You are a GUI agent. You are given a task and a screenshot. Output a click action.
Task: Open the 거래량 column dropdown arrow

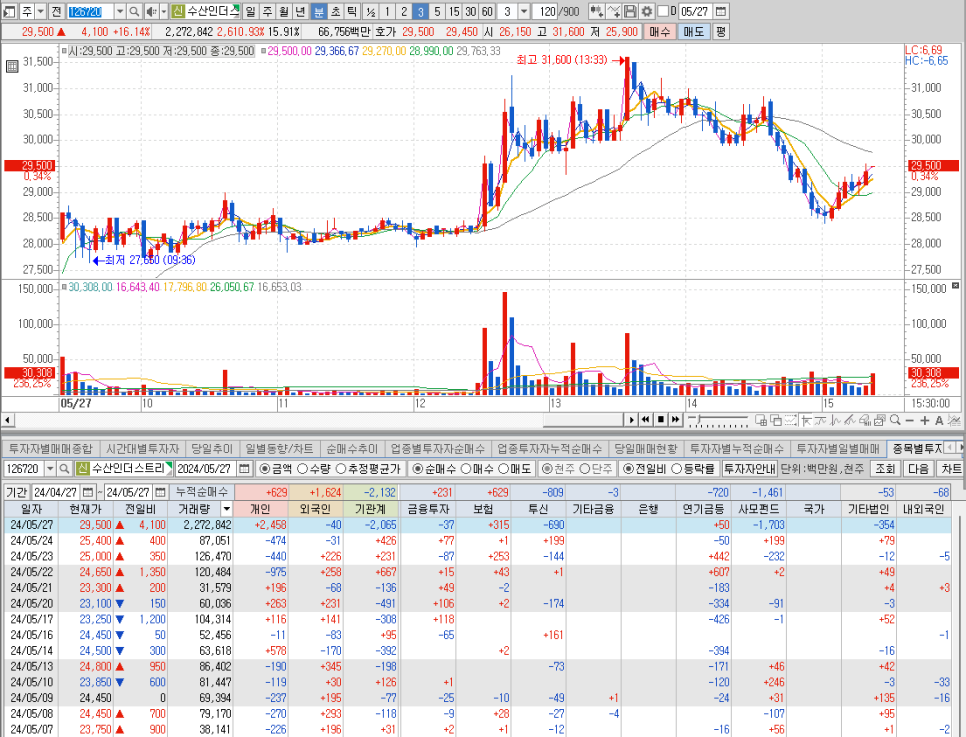click(226, 509)
